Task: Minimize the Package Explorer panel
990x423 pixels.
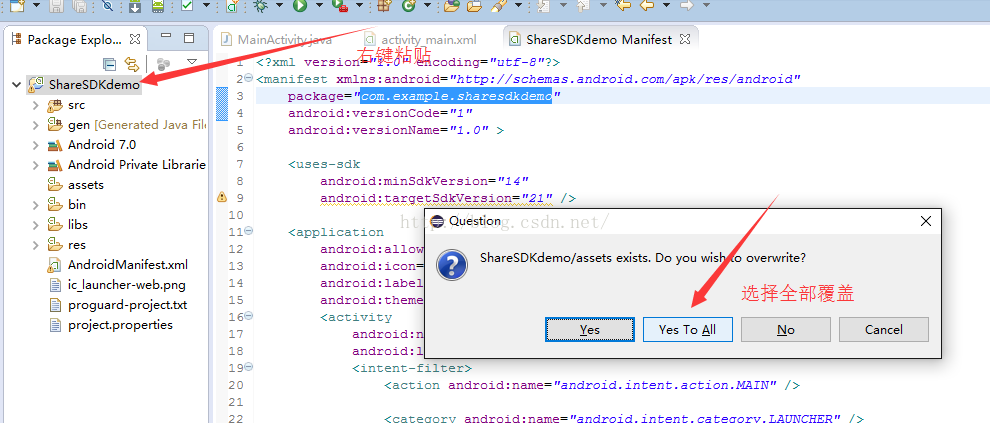Action: pos(165,37)
